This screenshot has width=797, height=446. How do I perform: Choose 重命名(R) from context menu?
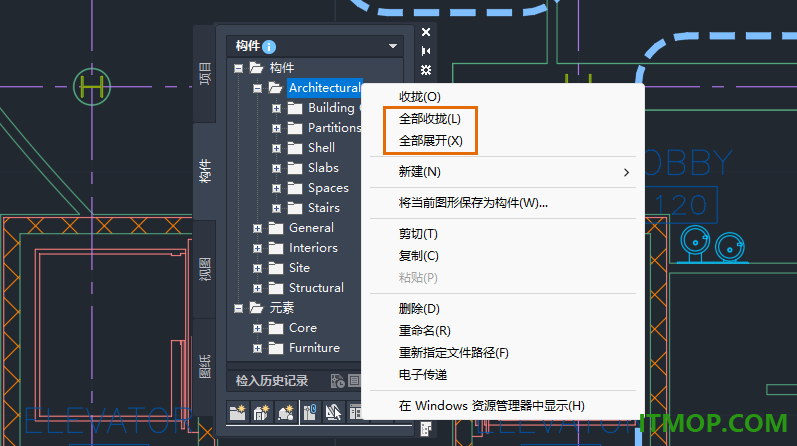click(424, 331)
